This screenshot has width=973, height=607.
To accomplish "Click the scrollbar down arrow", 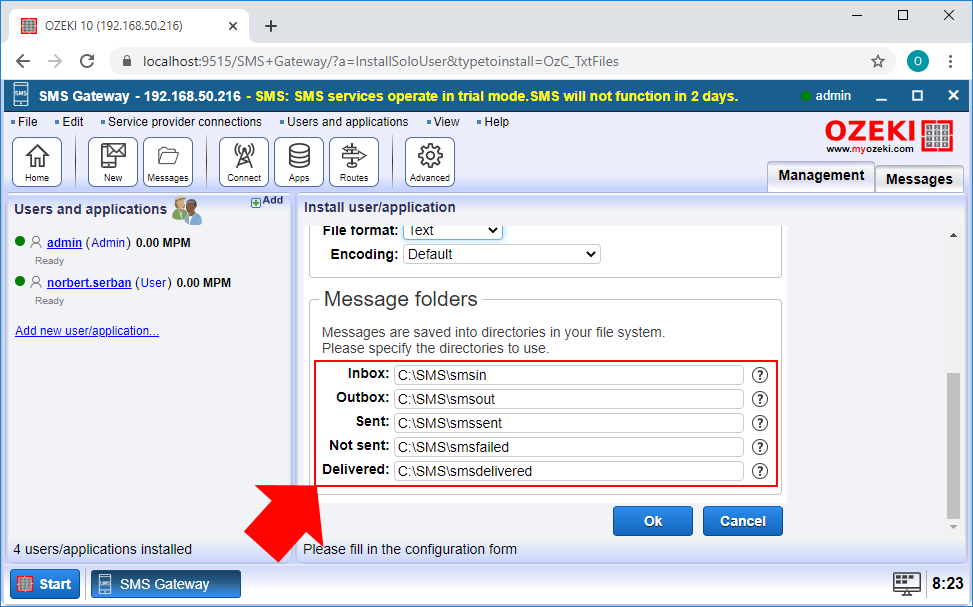I will [x=953, y=527].
